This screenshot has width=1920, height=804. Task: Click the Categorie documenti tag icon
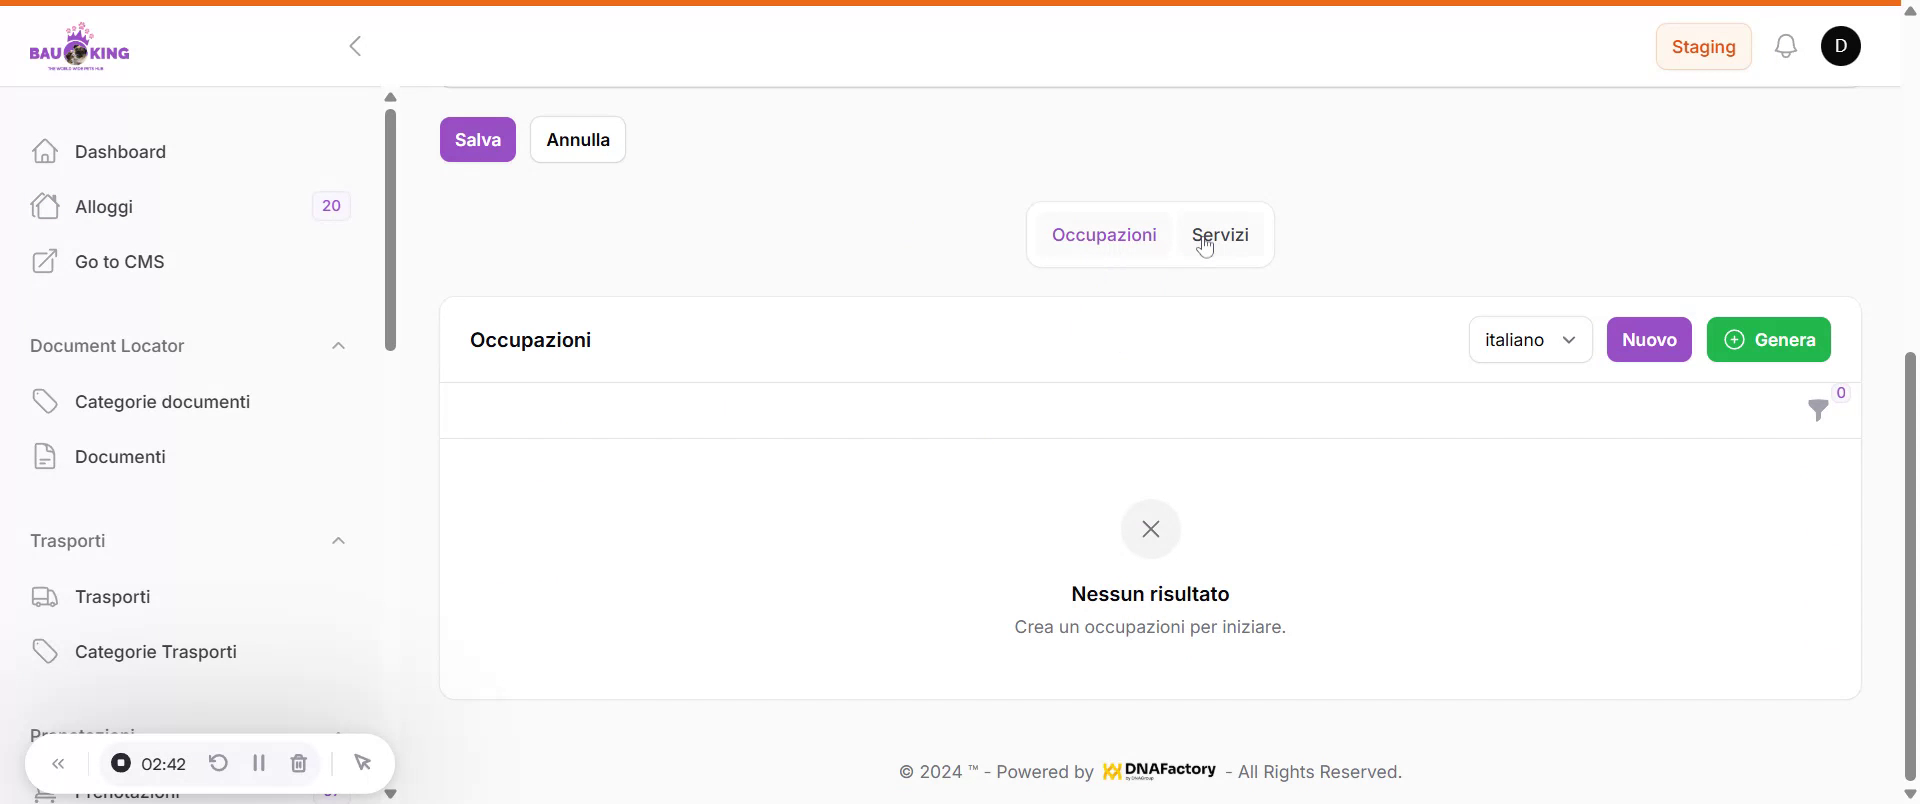click(44, 401)
